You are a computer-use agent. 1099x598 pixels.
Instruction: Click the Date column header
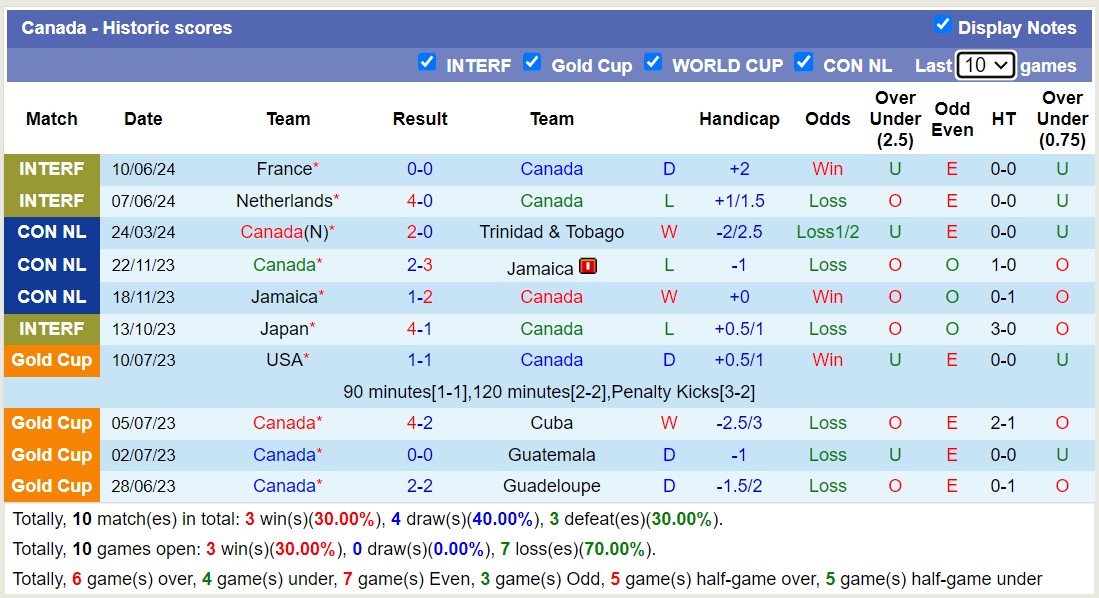[143, 118]
